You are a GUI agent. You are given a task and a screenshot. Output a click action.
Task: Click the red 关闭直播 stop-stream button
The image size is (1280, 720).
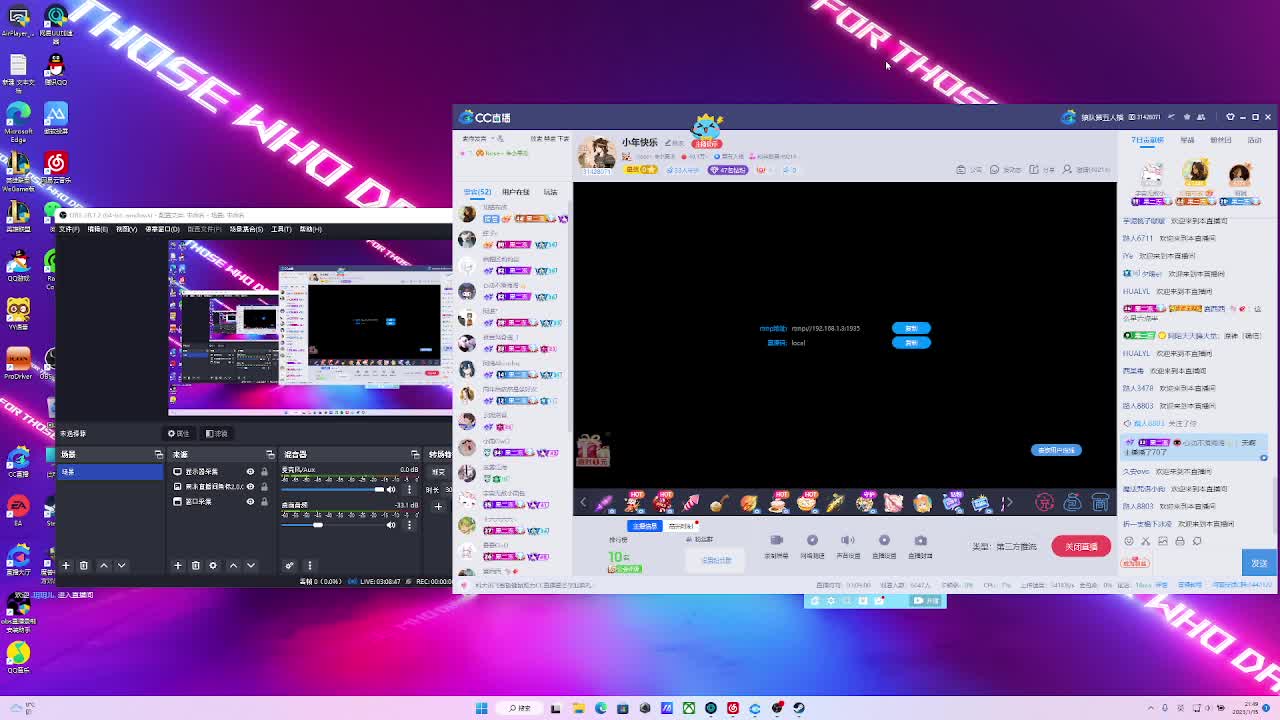[x=1080, y=546]
